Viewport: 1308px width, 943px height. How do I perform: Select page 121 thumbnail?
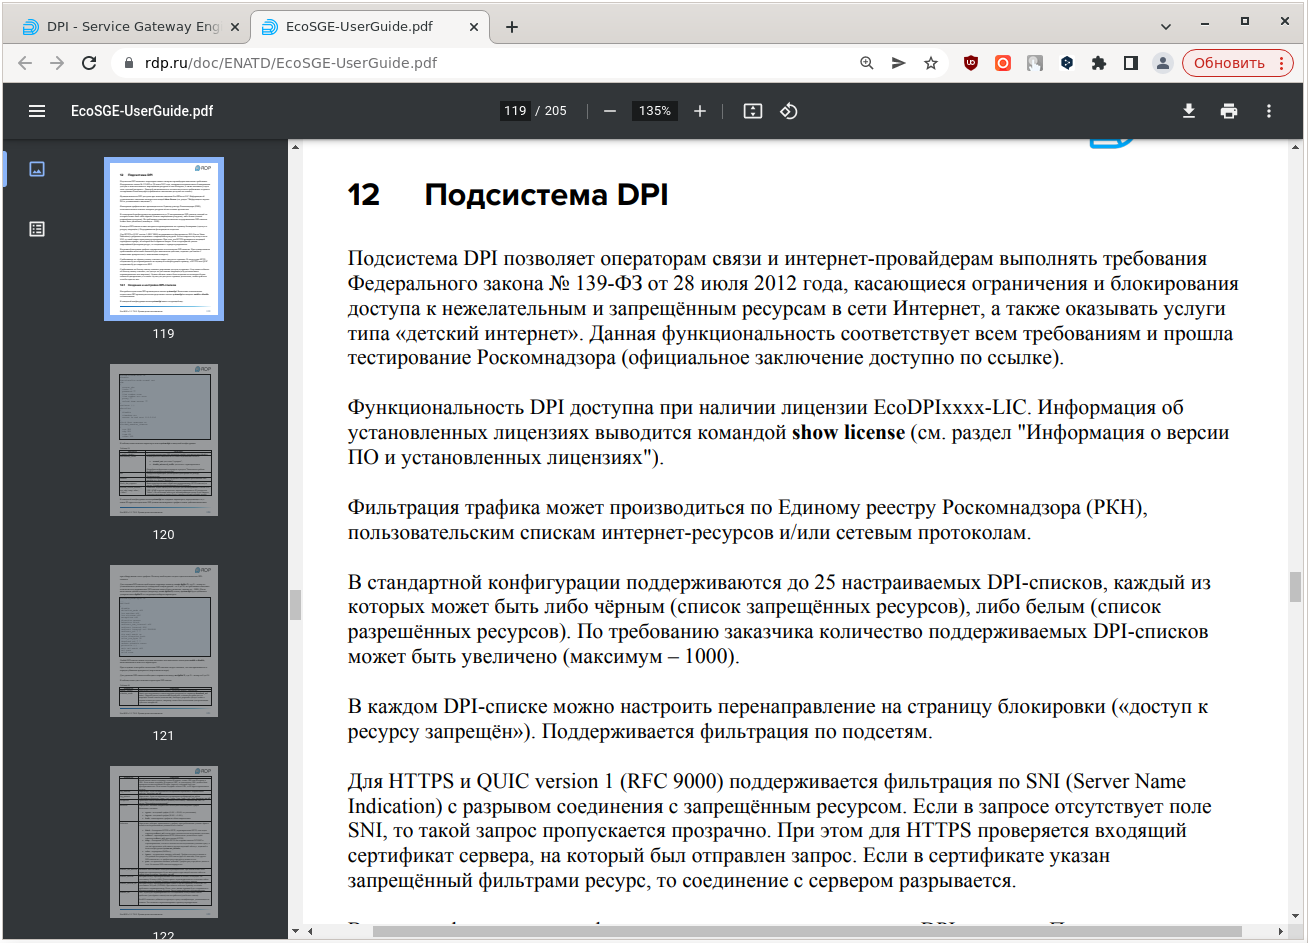pos(164,641)
